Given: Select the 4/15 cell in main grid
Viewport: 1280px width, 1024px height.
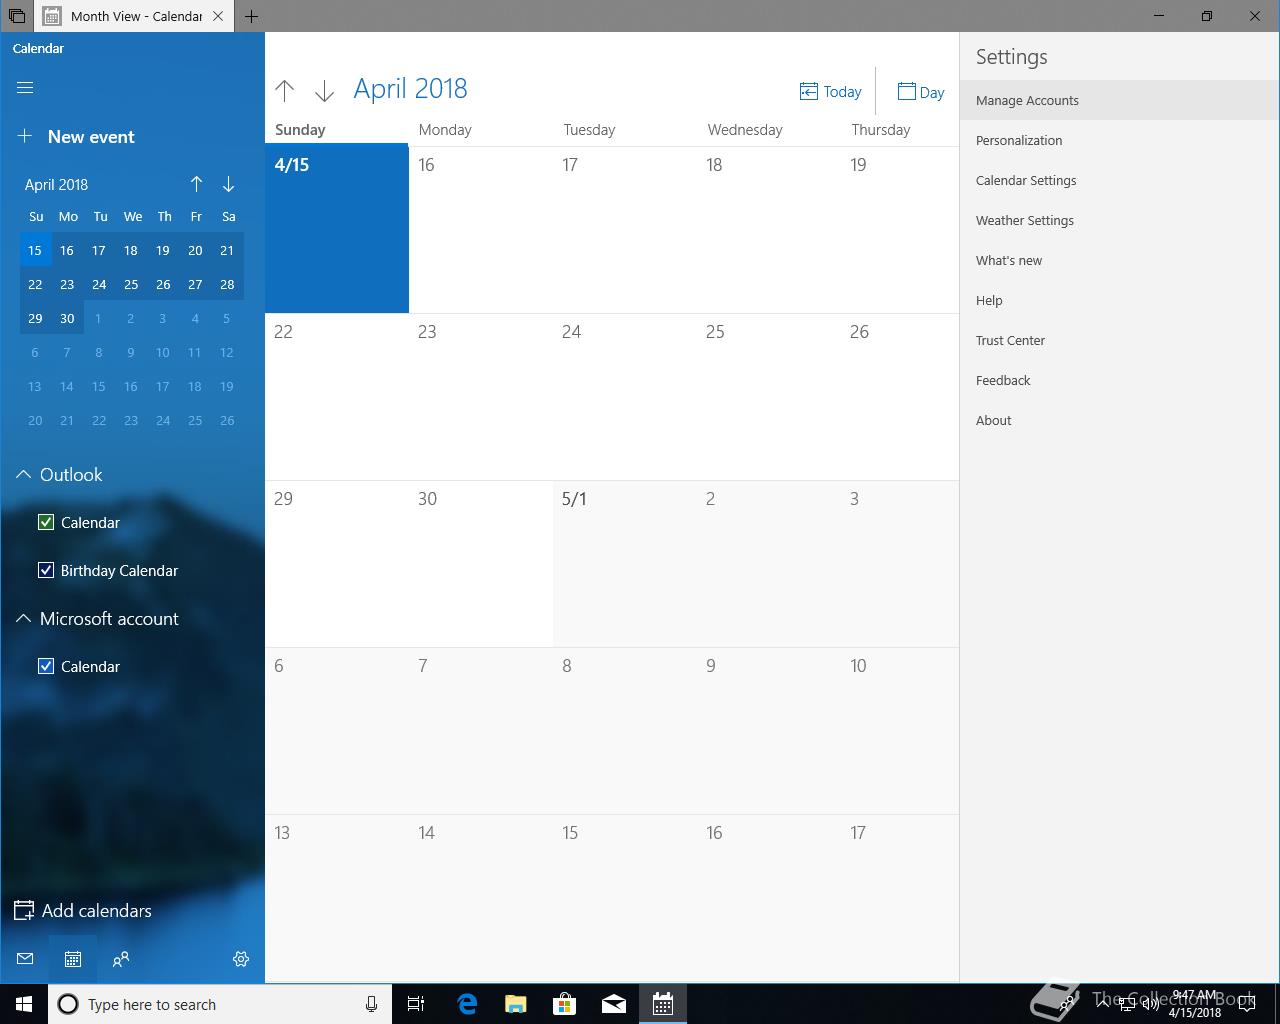Looking at the screenshot, I should pyautogui.click(x=337, y=230).
